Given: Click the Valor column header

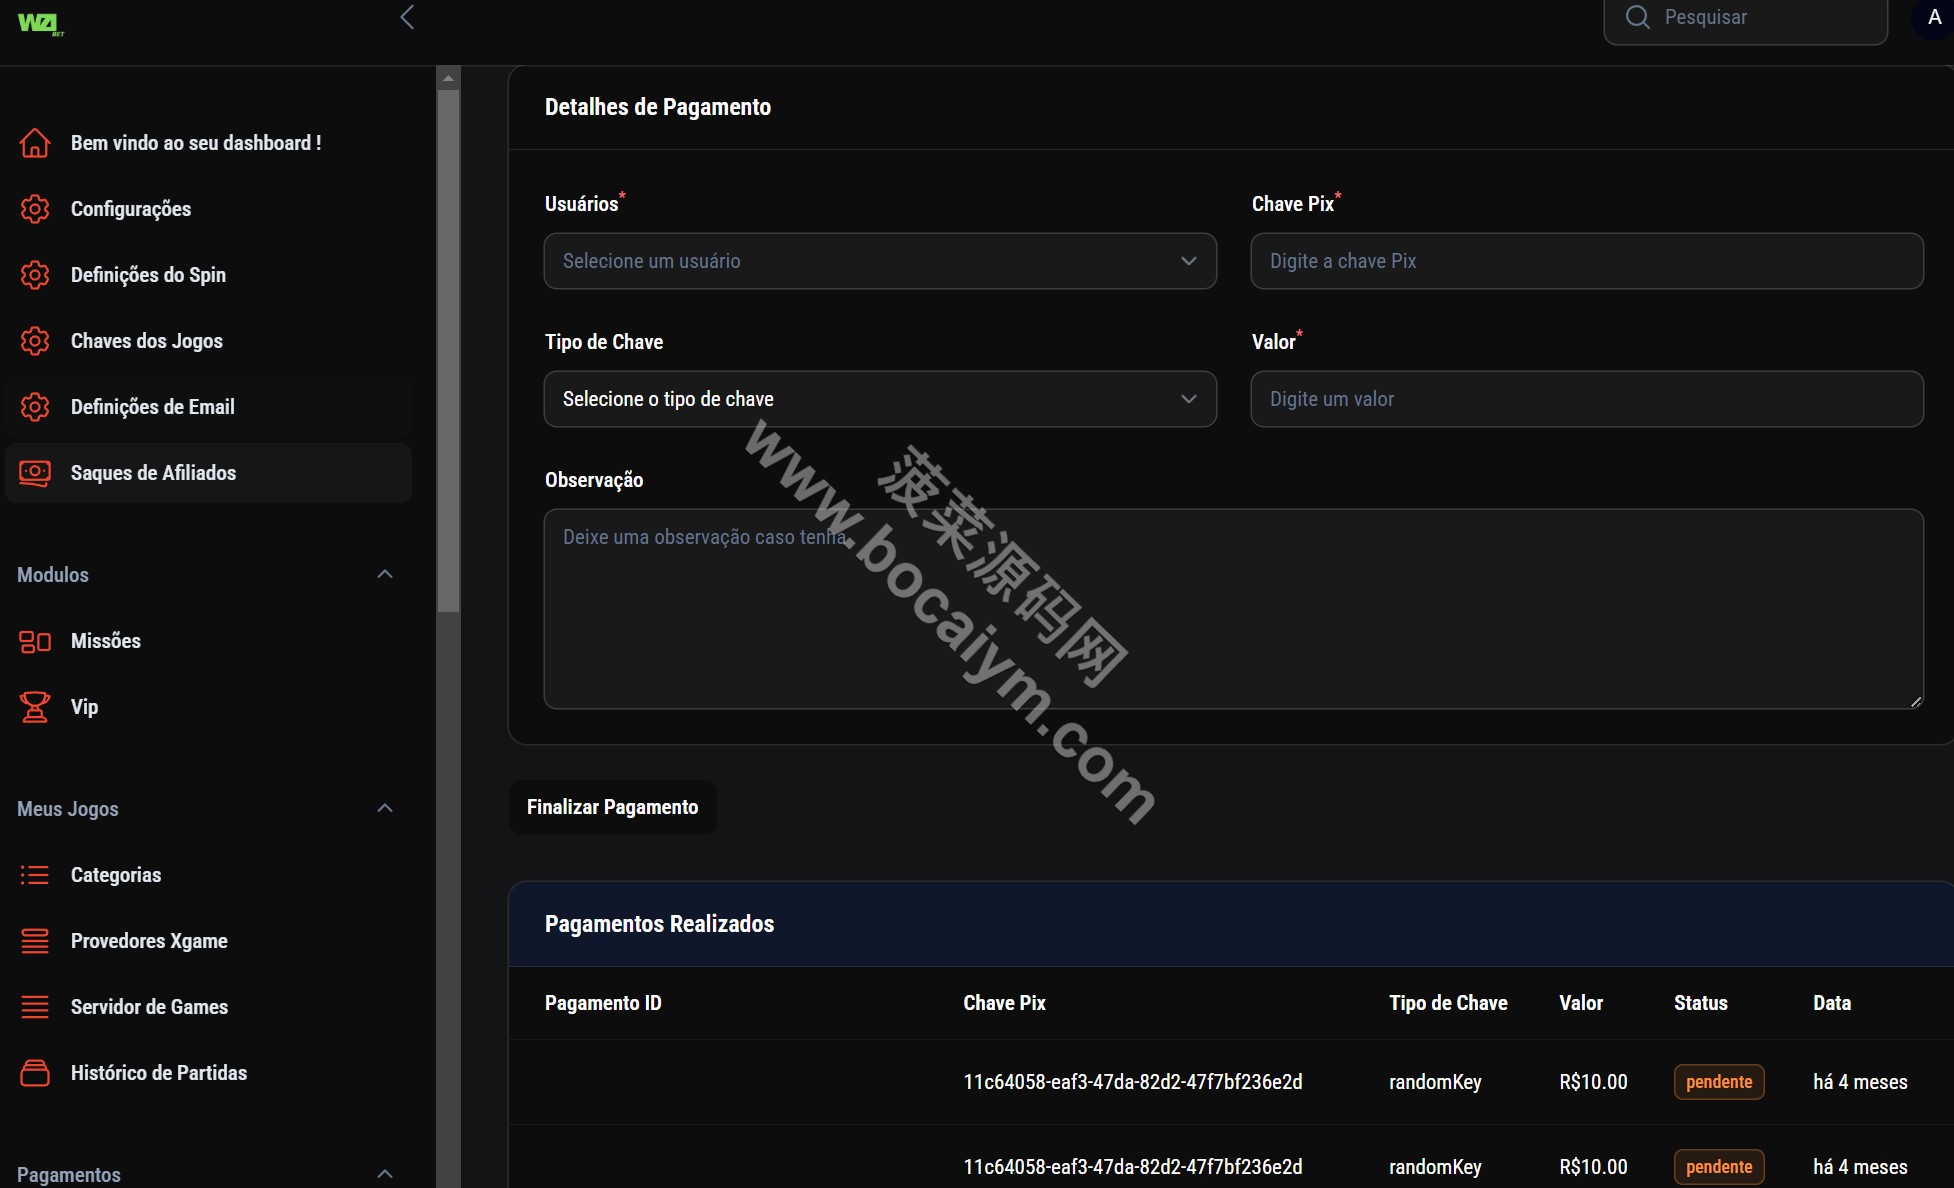Looking at the screenshot, I should [x=1581, y=1003].
